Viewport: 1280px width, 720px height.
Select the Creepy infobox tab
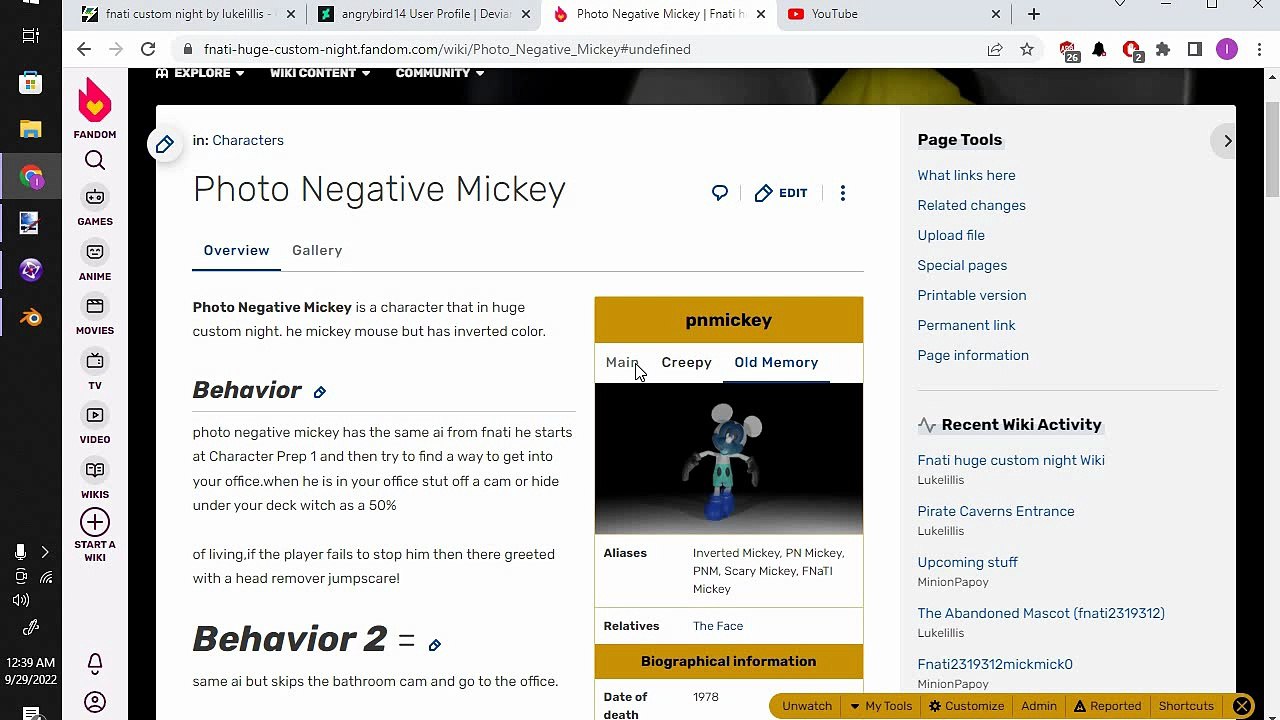686,362
